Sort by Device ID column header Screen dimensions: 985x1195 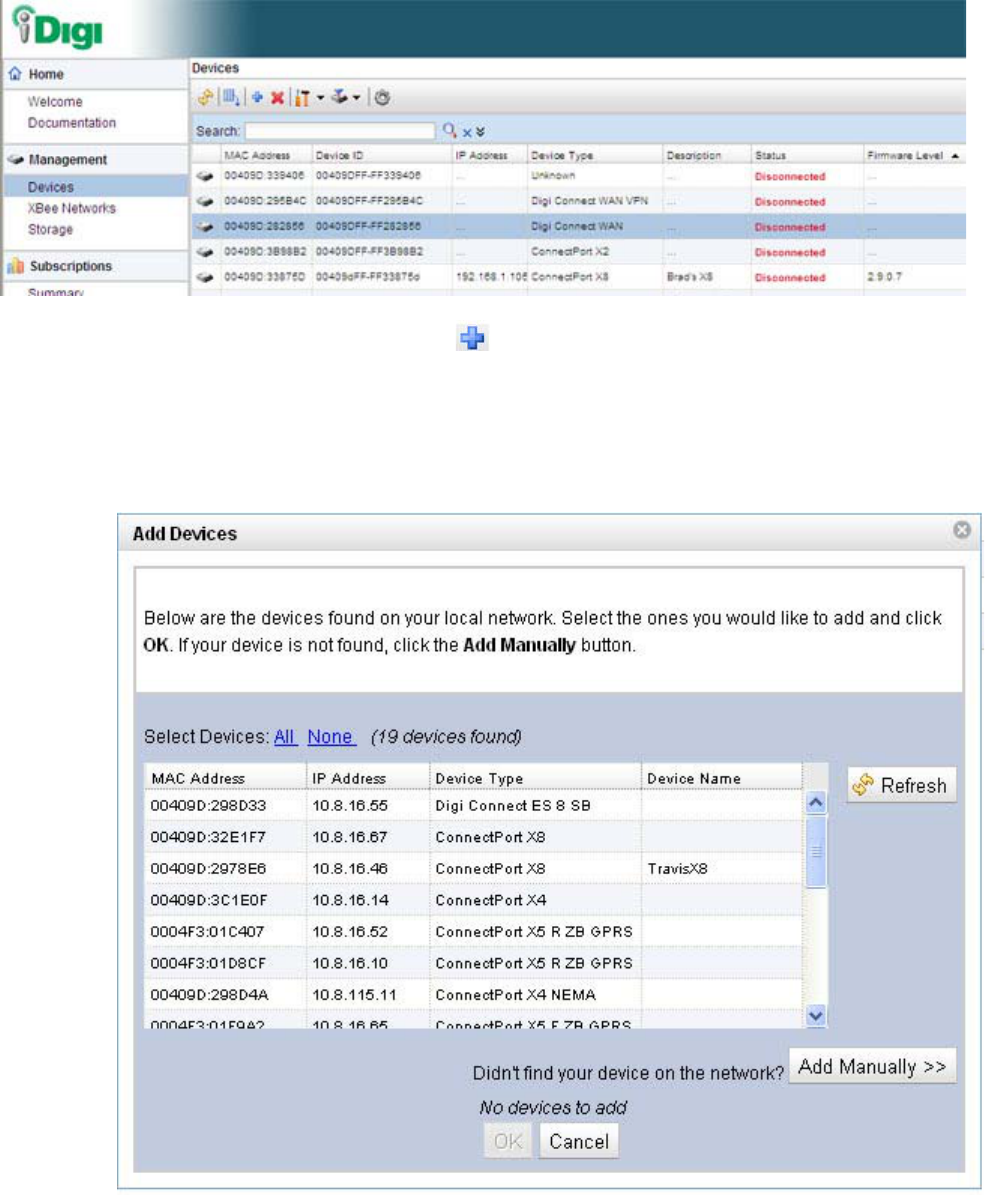340,155
